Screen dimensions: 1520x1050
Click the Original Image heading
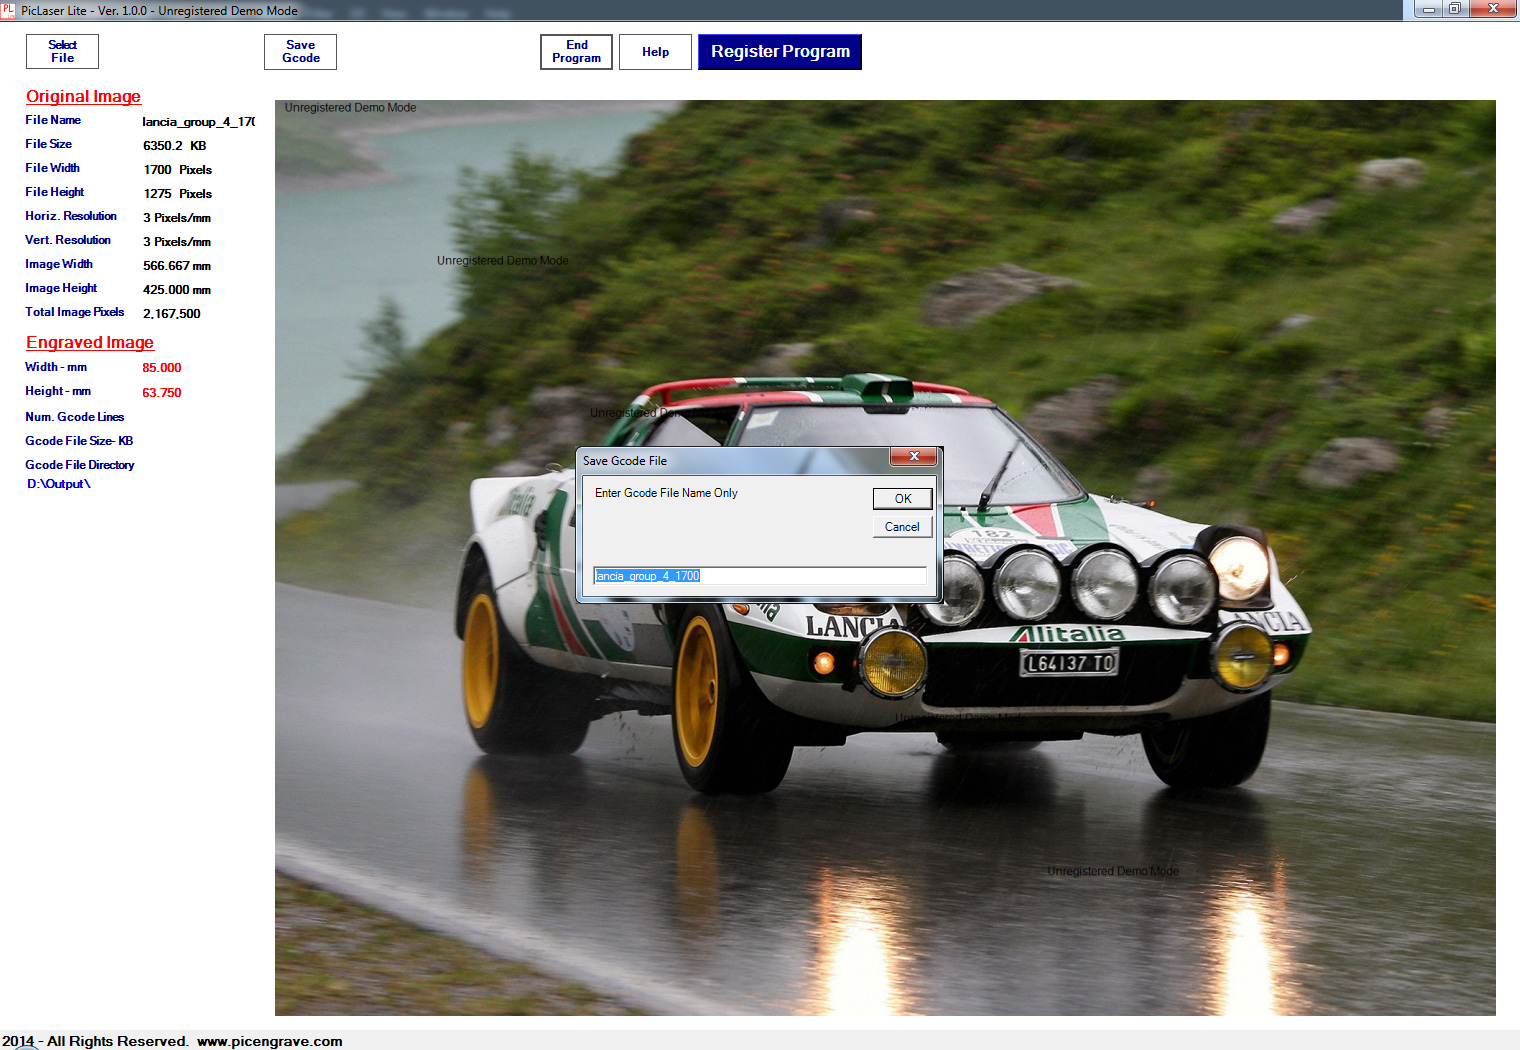pos(83,96)
